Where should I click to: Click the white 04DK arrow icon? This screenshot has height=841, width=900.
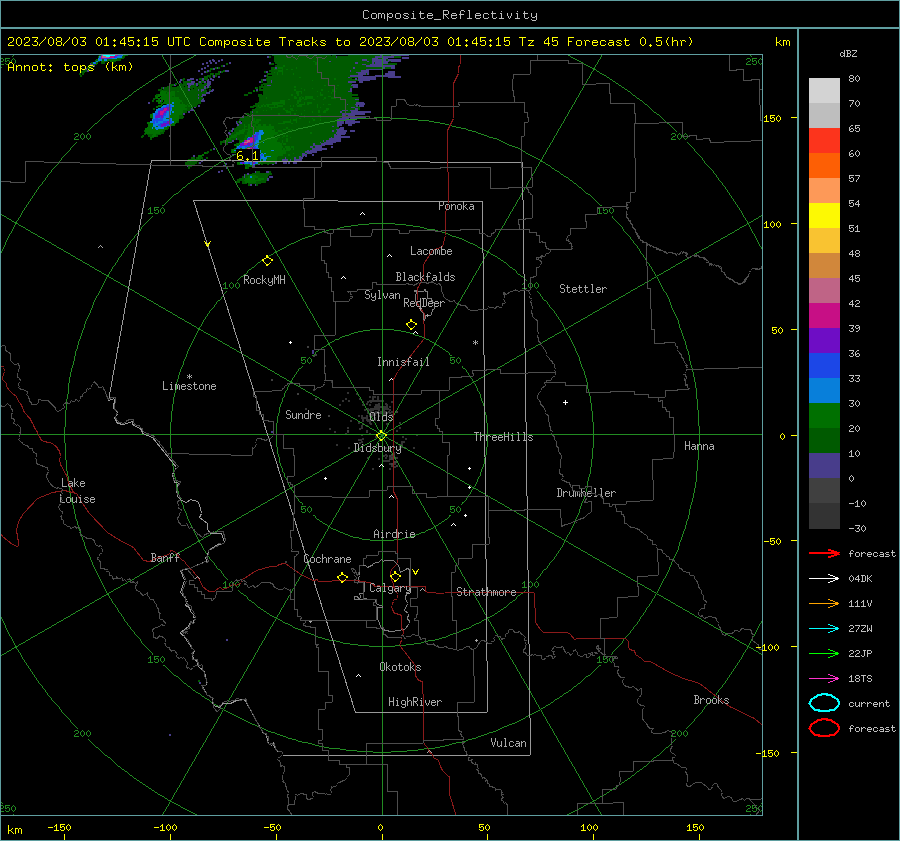[x=824, y=578]
